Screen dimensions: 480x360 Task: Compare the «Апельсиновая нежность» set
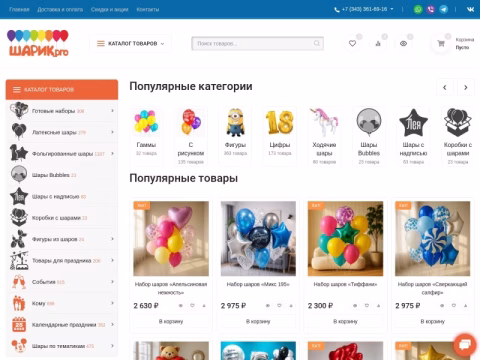pos(204,305)
